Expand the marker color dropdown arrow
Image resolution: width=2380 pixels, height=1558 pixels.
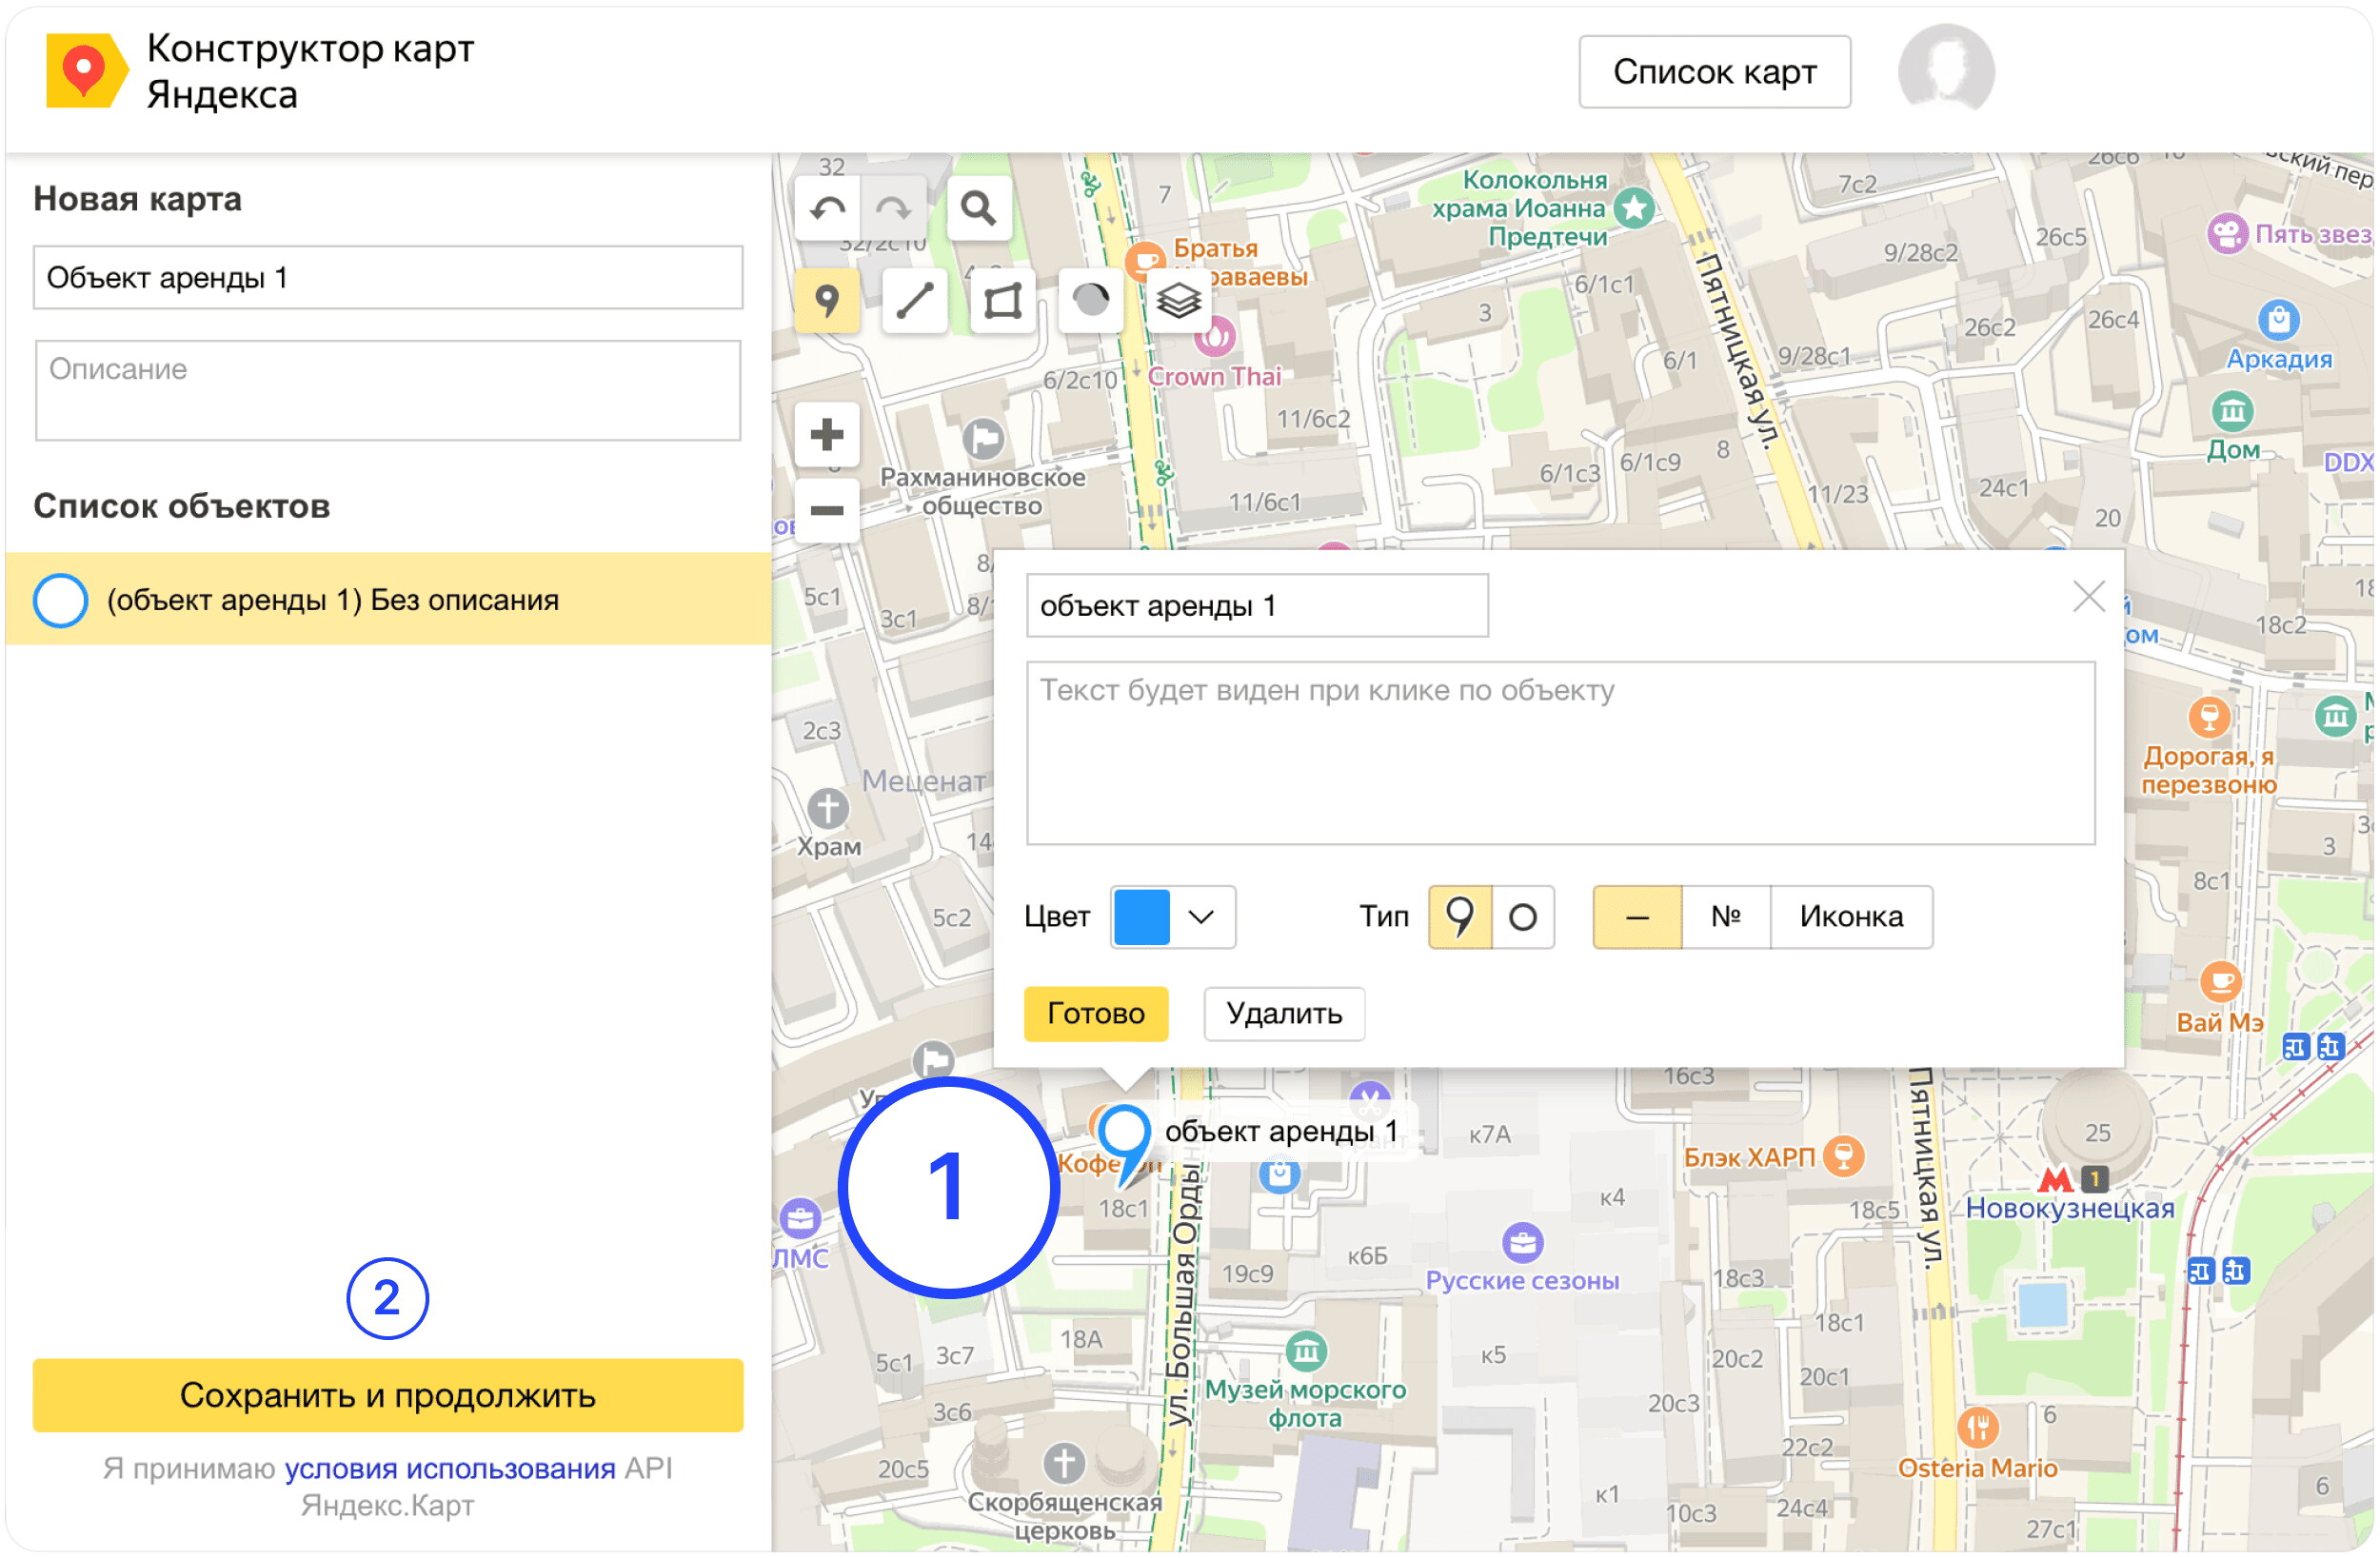click(x=1202, y=917)
